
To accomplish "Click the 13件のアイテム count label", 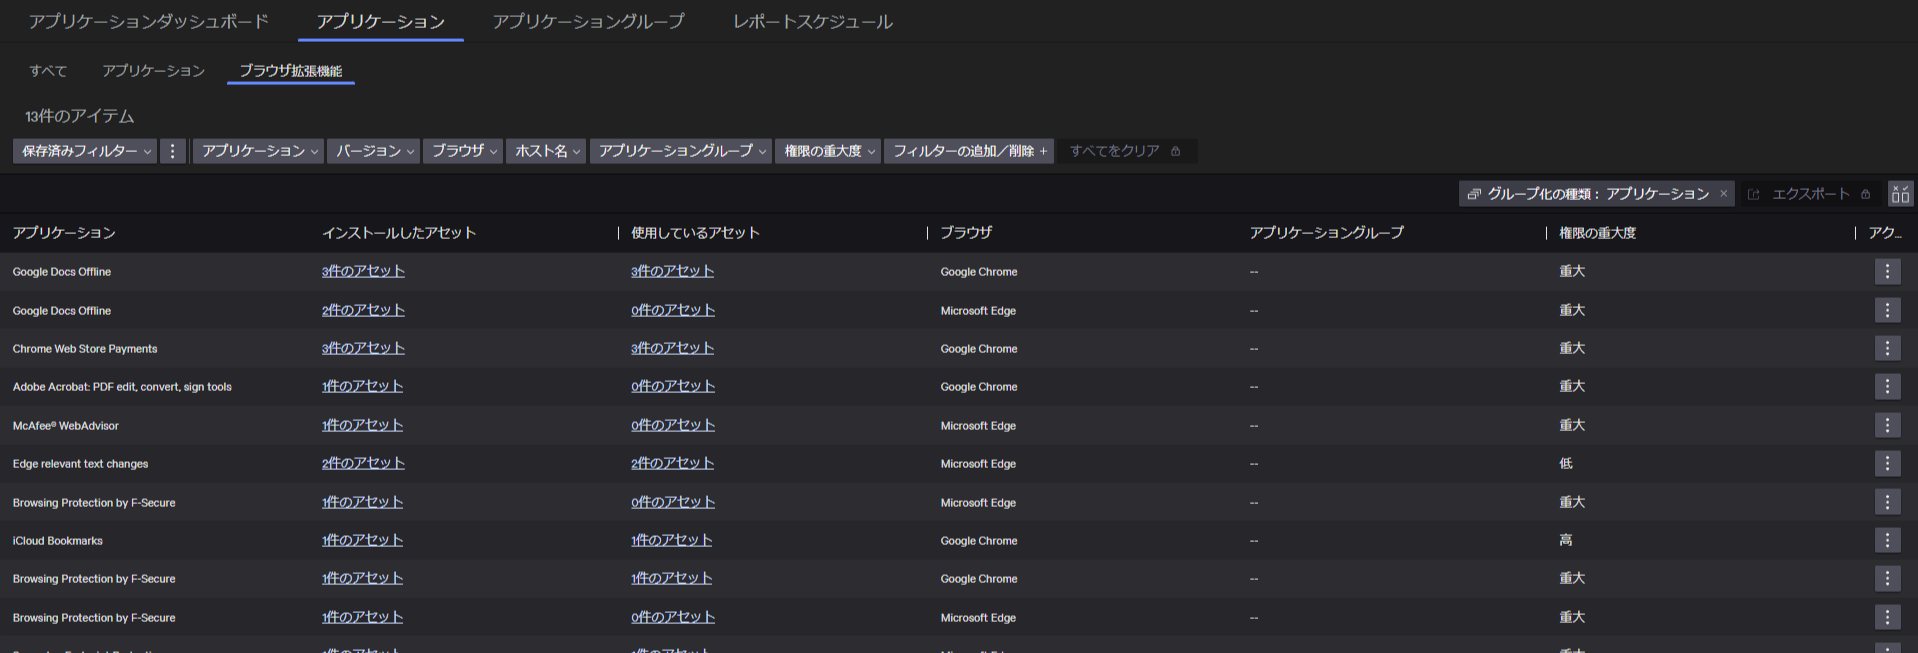I will [x=80, y=116].
